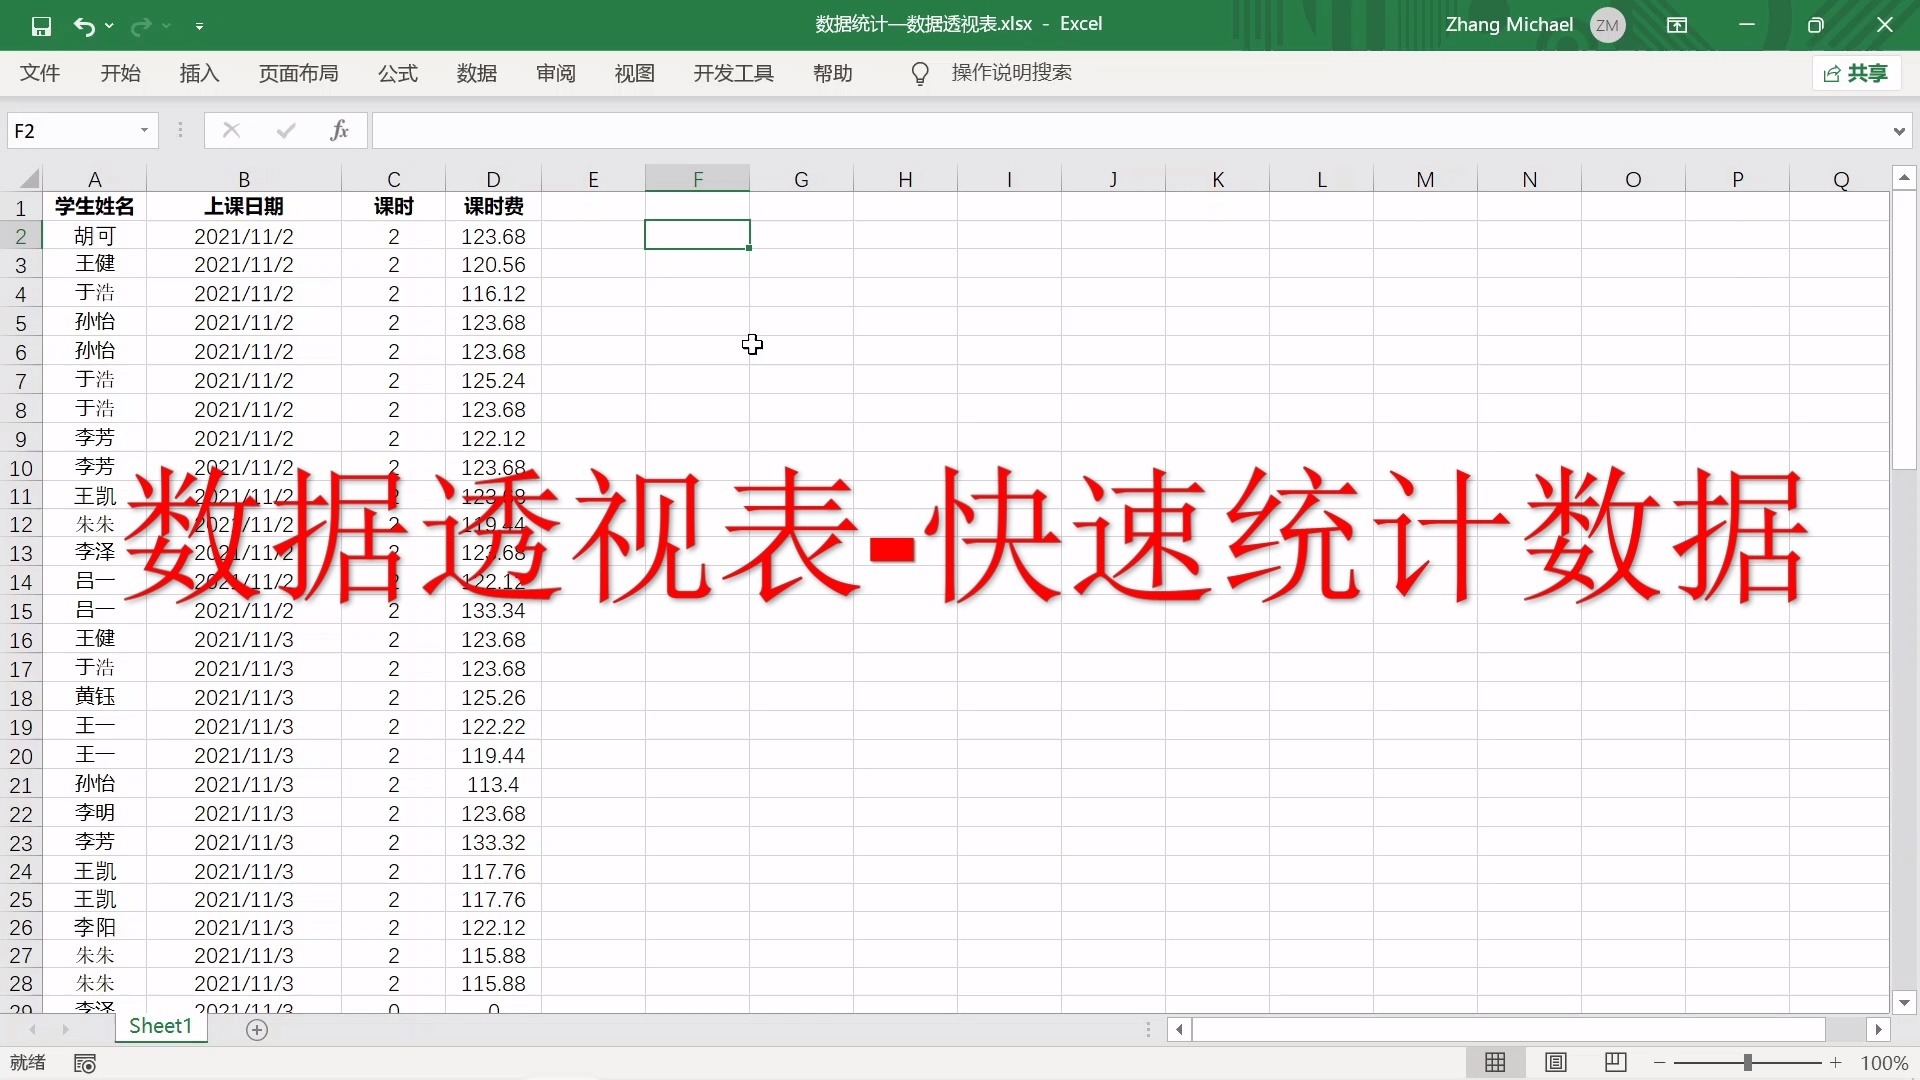The width and height of the screenshot is (1920, 1080).
Task: Click the Undo arrow icon
Action: pos(85,25)
